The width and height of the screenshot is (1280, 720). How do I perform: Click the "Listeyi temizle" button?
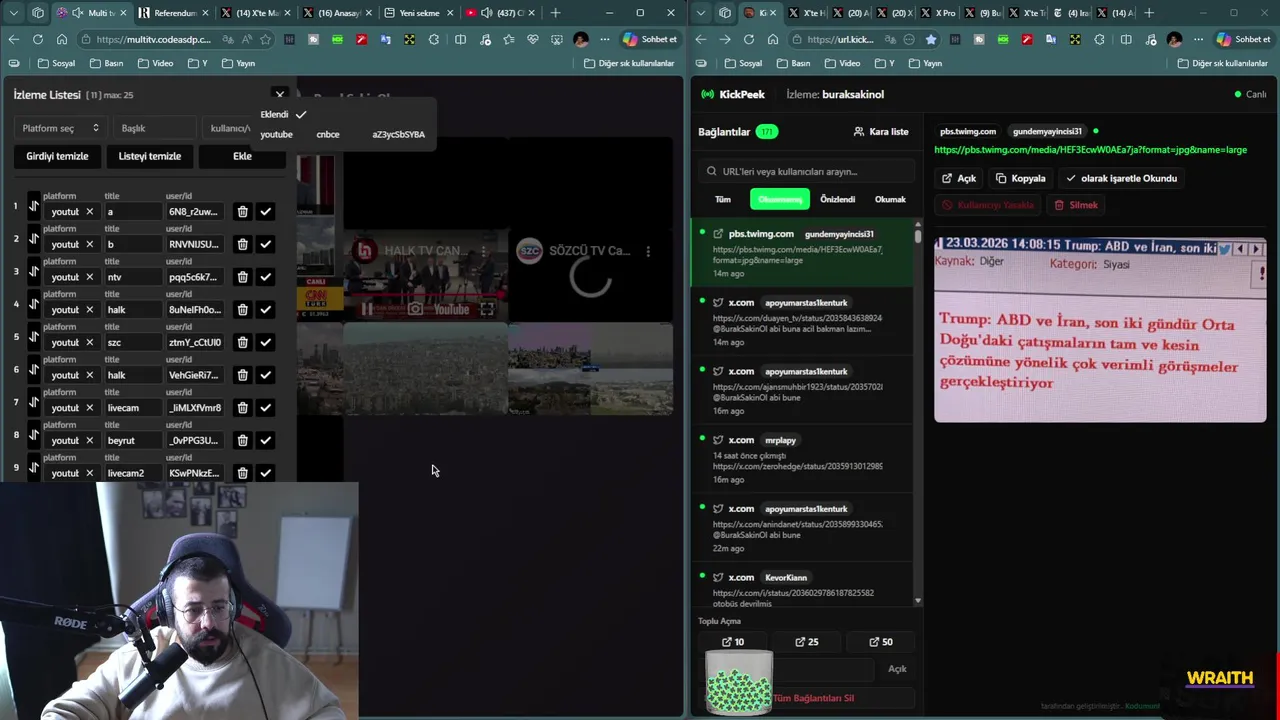click(150, 156)
